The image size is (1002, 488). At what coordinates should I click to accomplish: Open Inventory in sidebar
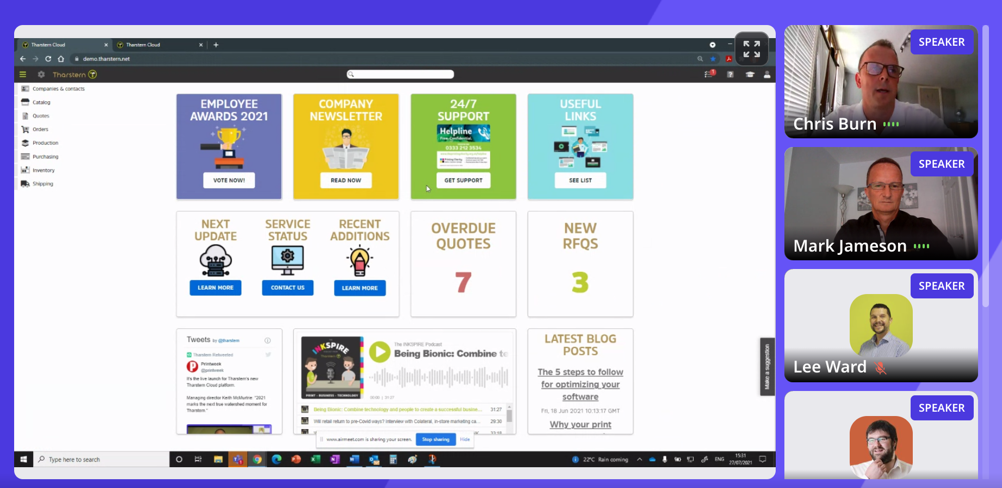(38, 170)
